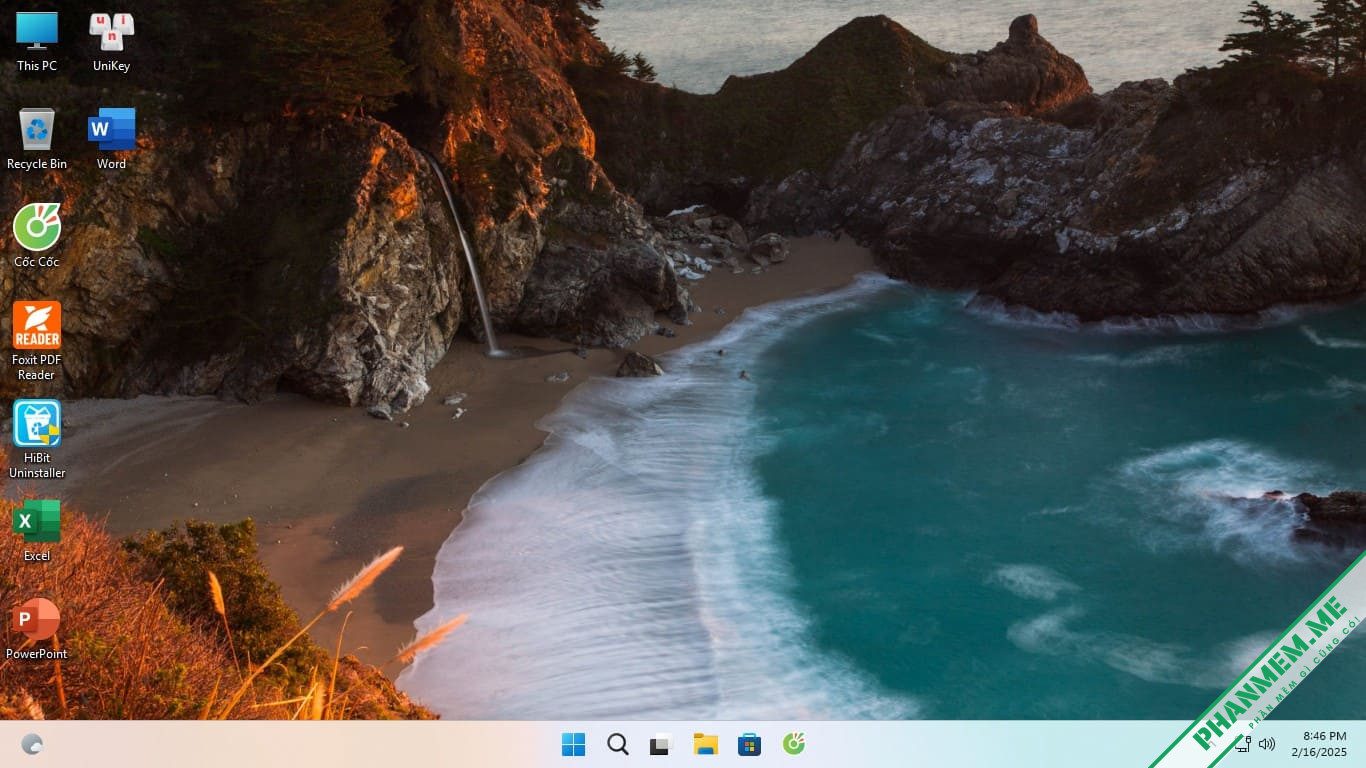Select the Word desktop shortcut
This screenshot has height=768, width=1366.
111,139
